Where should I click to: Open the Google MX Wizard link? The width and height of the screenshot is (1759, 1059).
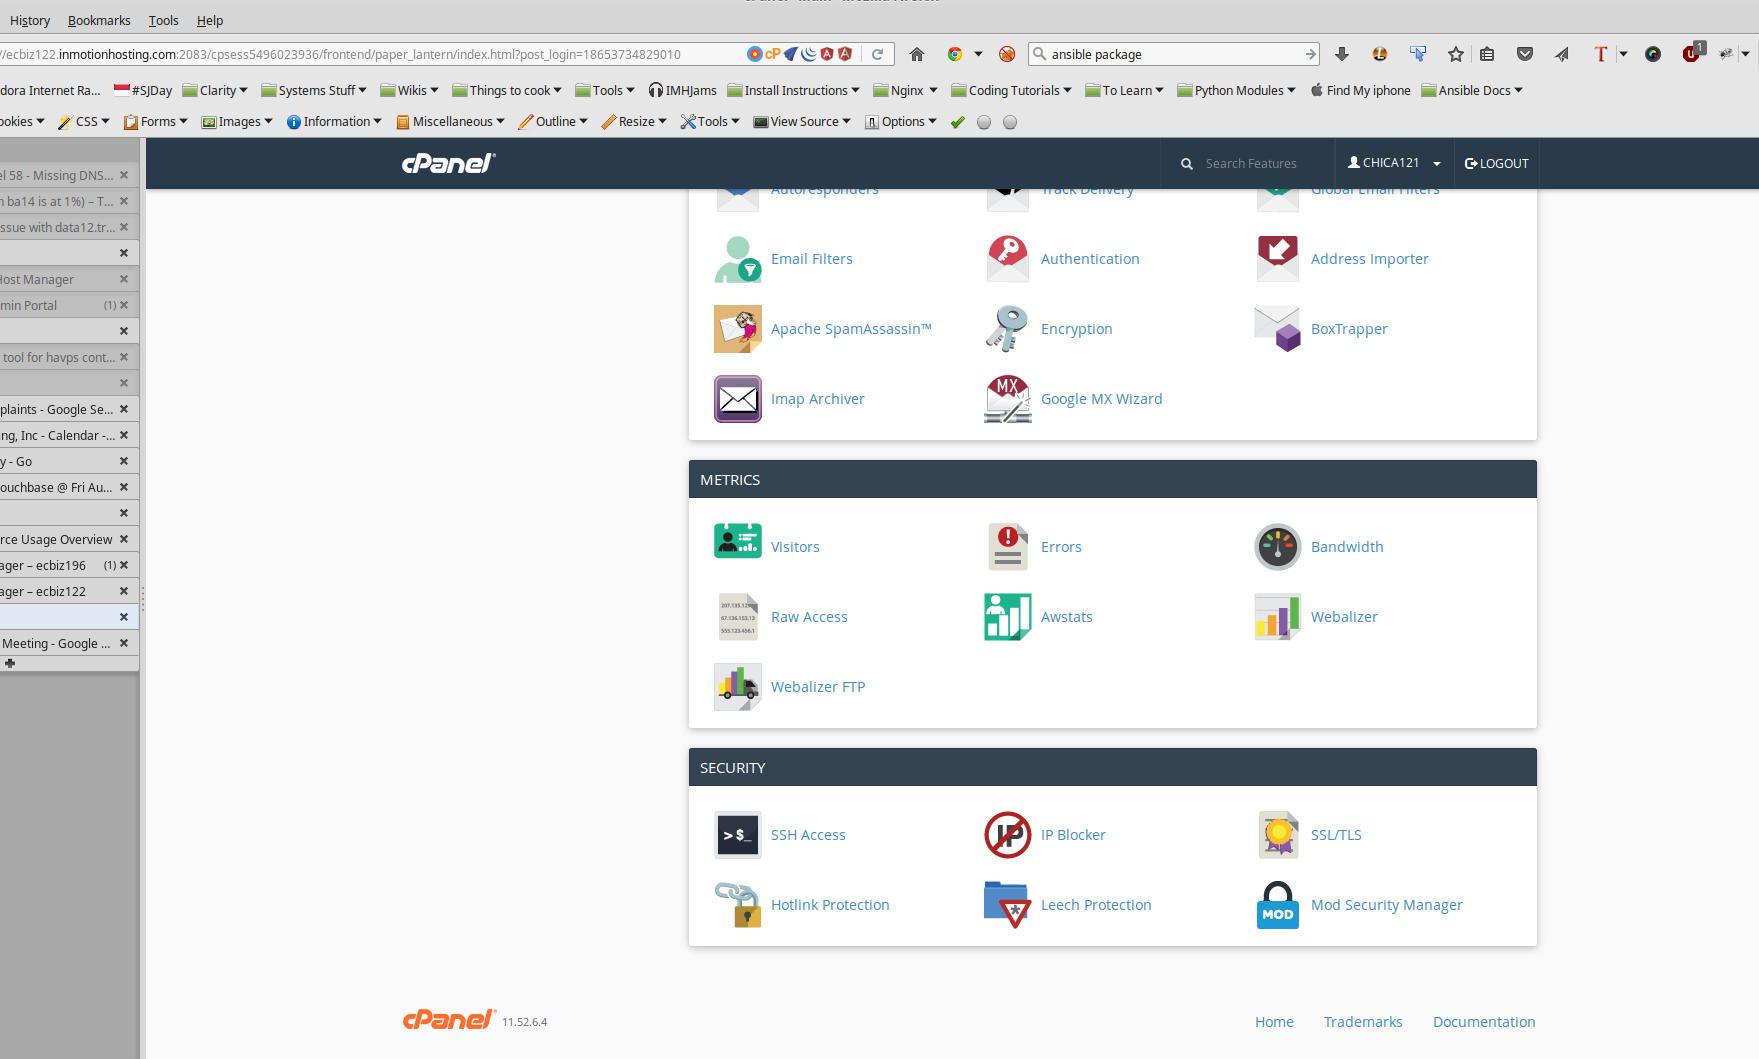pyautogui.click(x=1101, y=399)
